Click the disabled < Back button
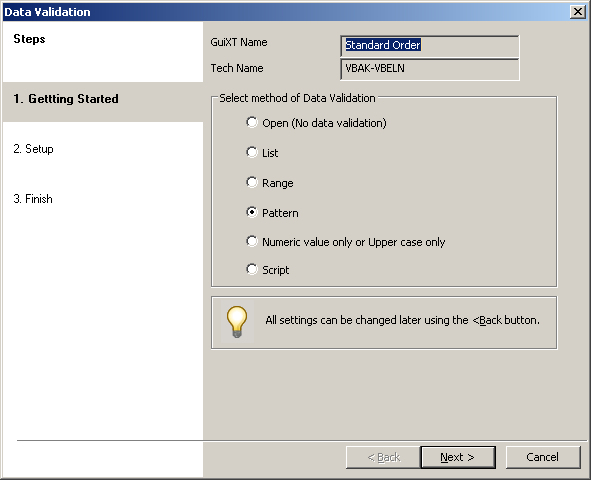Screen dimensions: 591x480 tap(383, 457)
